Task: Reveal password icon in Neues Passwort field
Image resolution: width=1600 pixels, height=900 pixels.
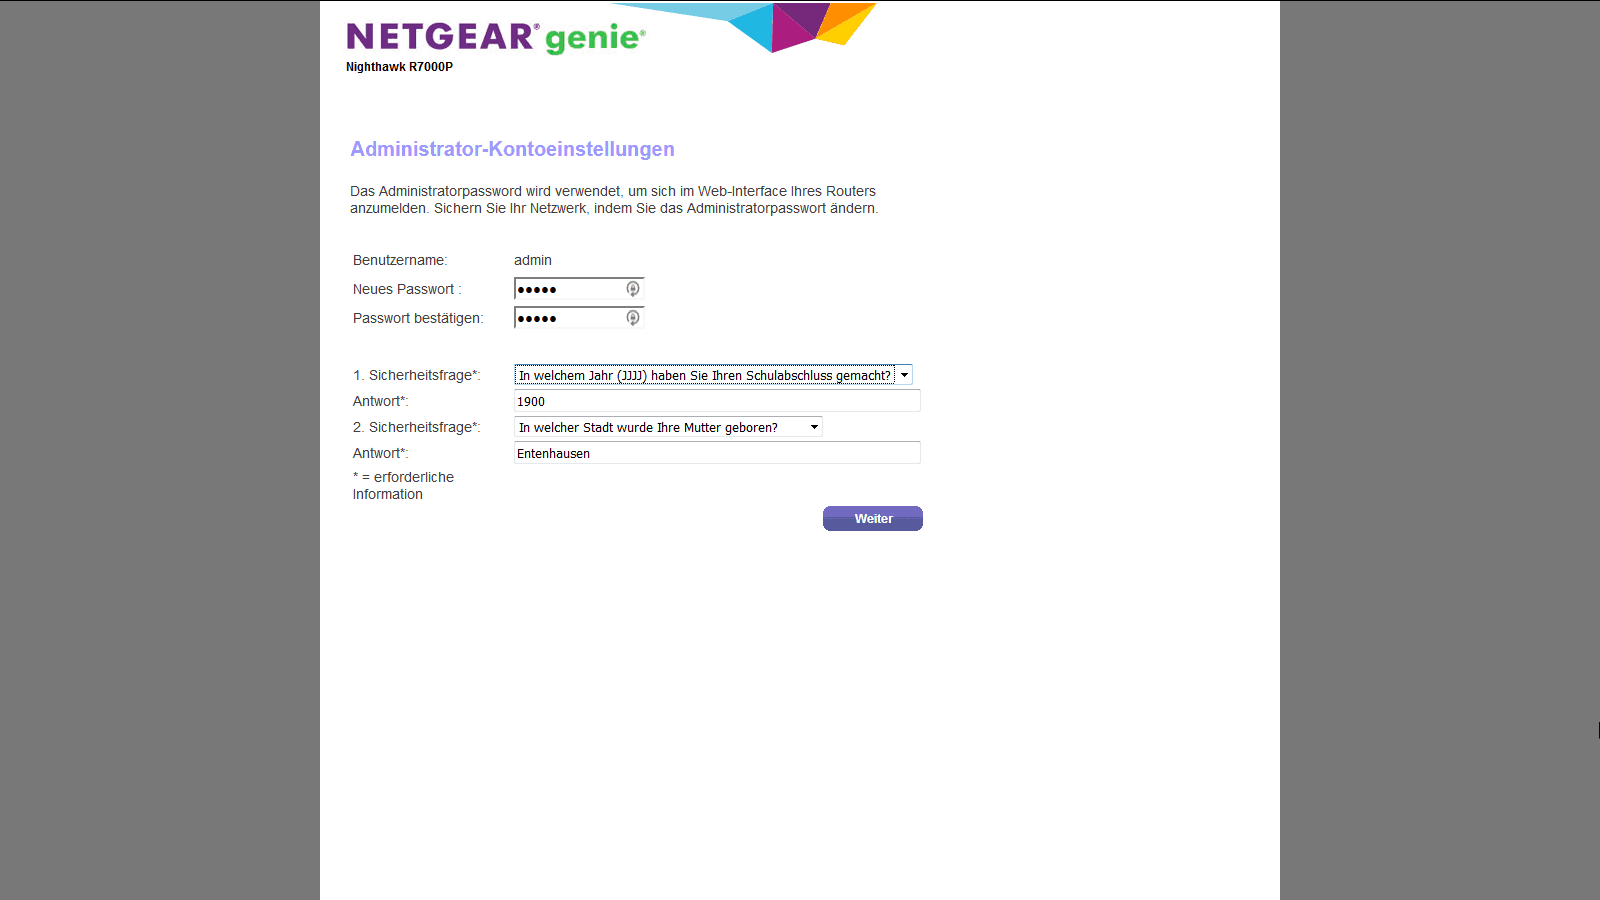Action: 633,289
